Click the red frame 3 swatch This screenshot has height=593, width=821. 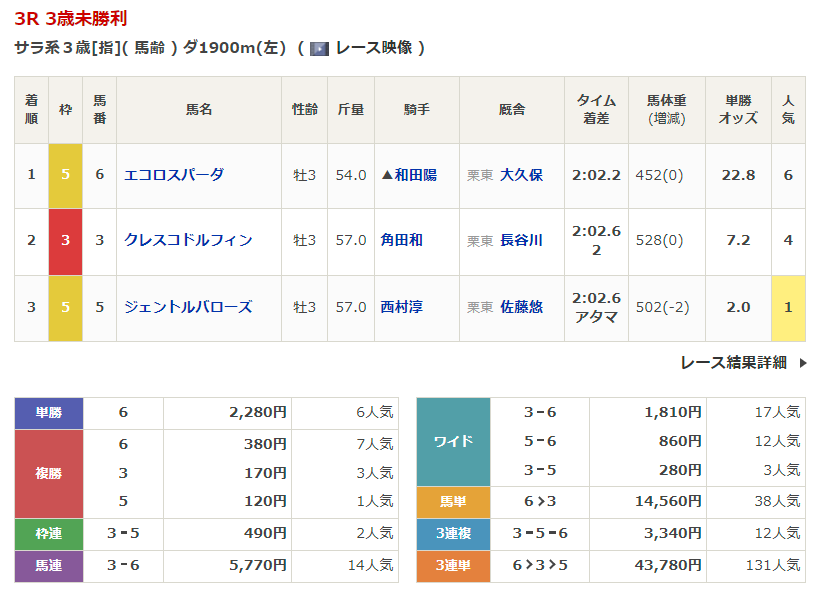65,241
